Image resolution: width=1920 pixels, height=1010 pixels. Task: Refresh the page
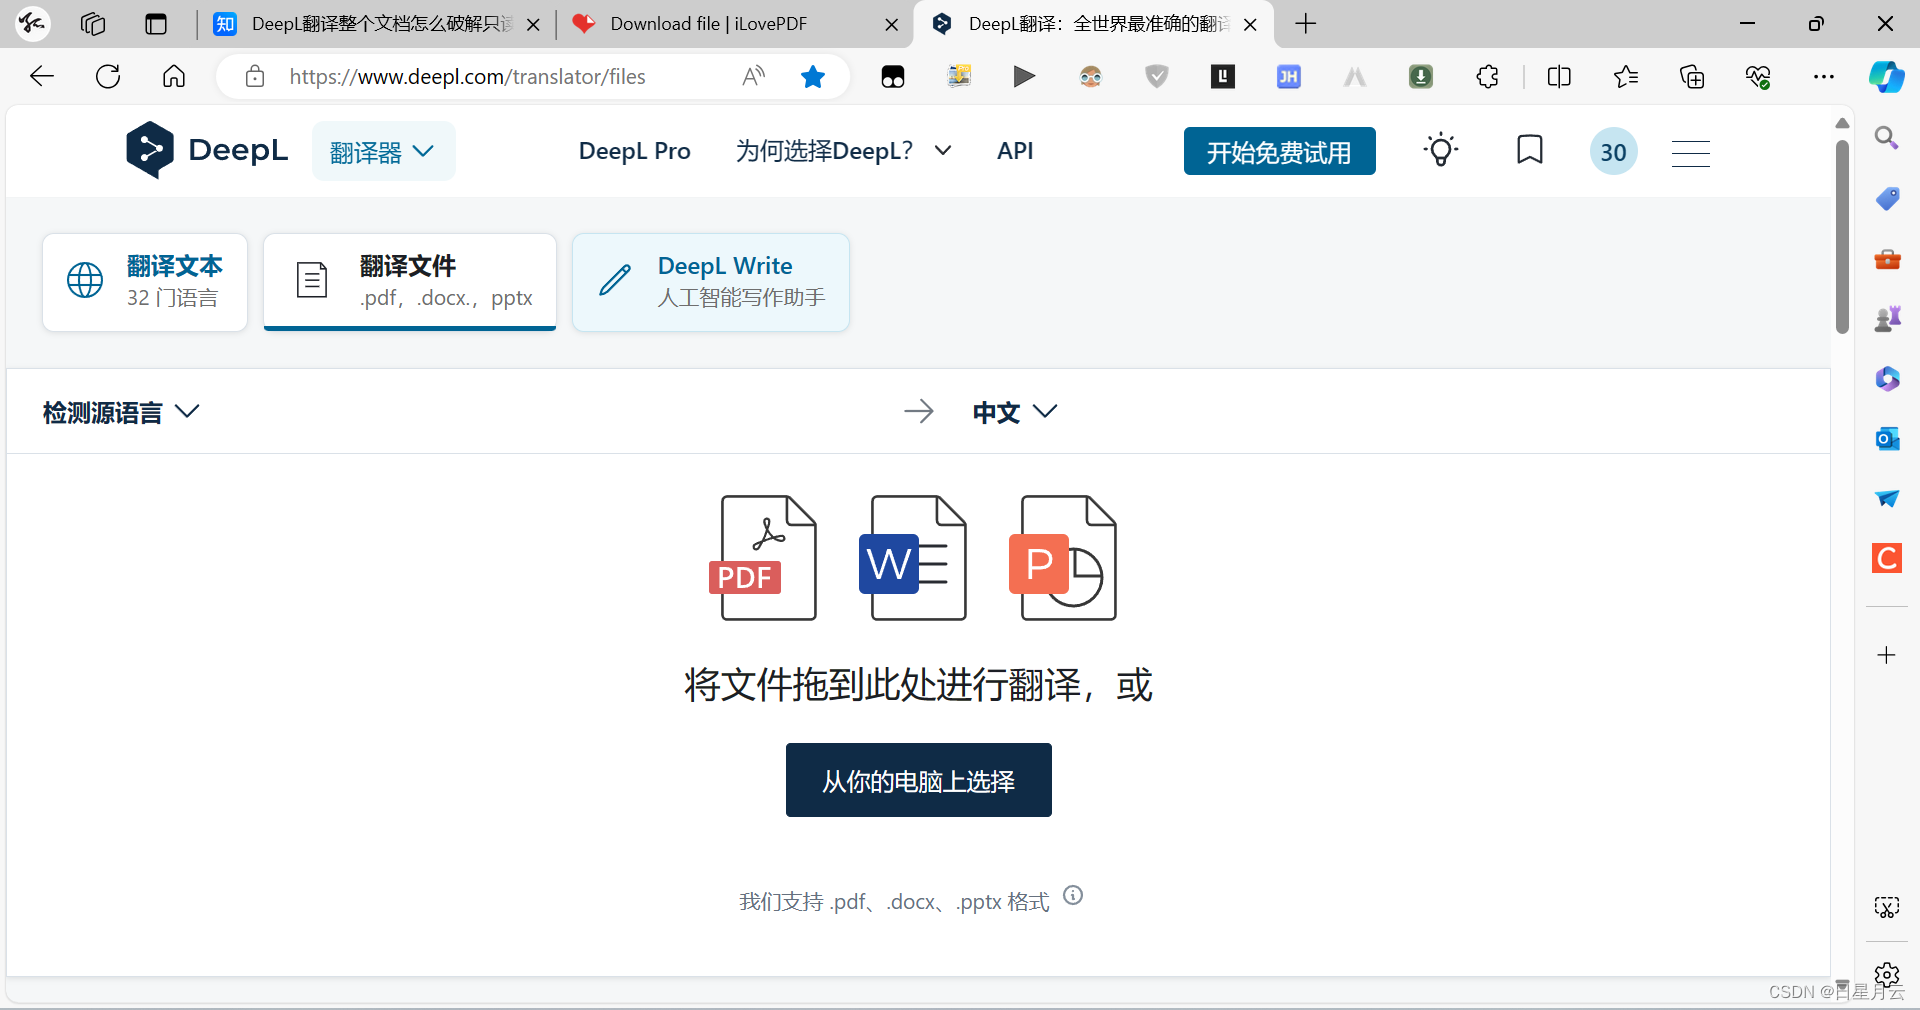[x=108, y=76]
